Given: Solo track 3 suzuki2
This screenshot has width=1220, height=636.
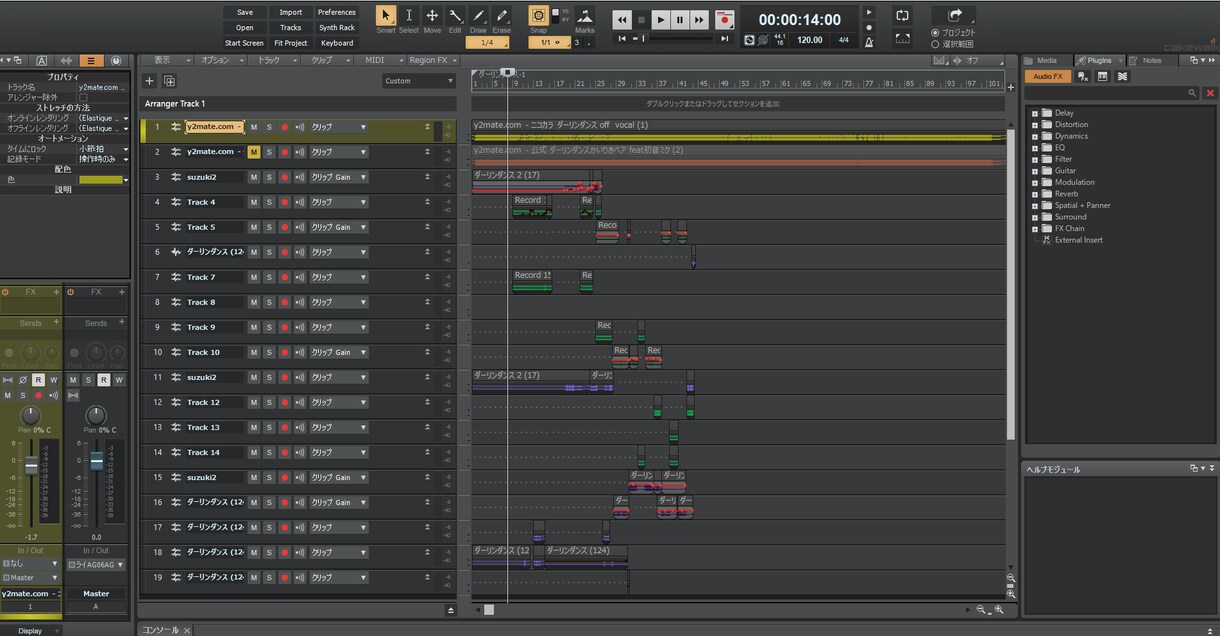Looking at the screenshot, I should 269,177.
